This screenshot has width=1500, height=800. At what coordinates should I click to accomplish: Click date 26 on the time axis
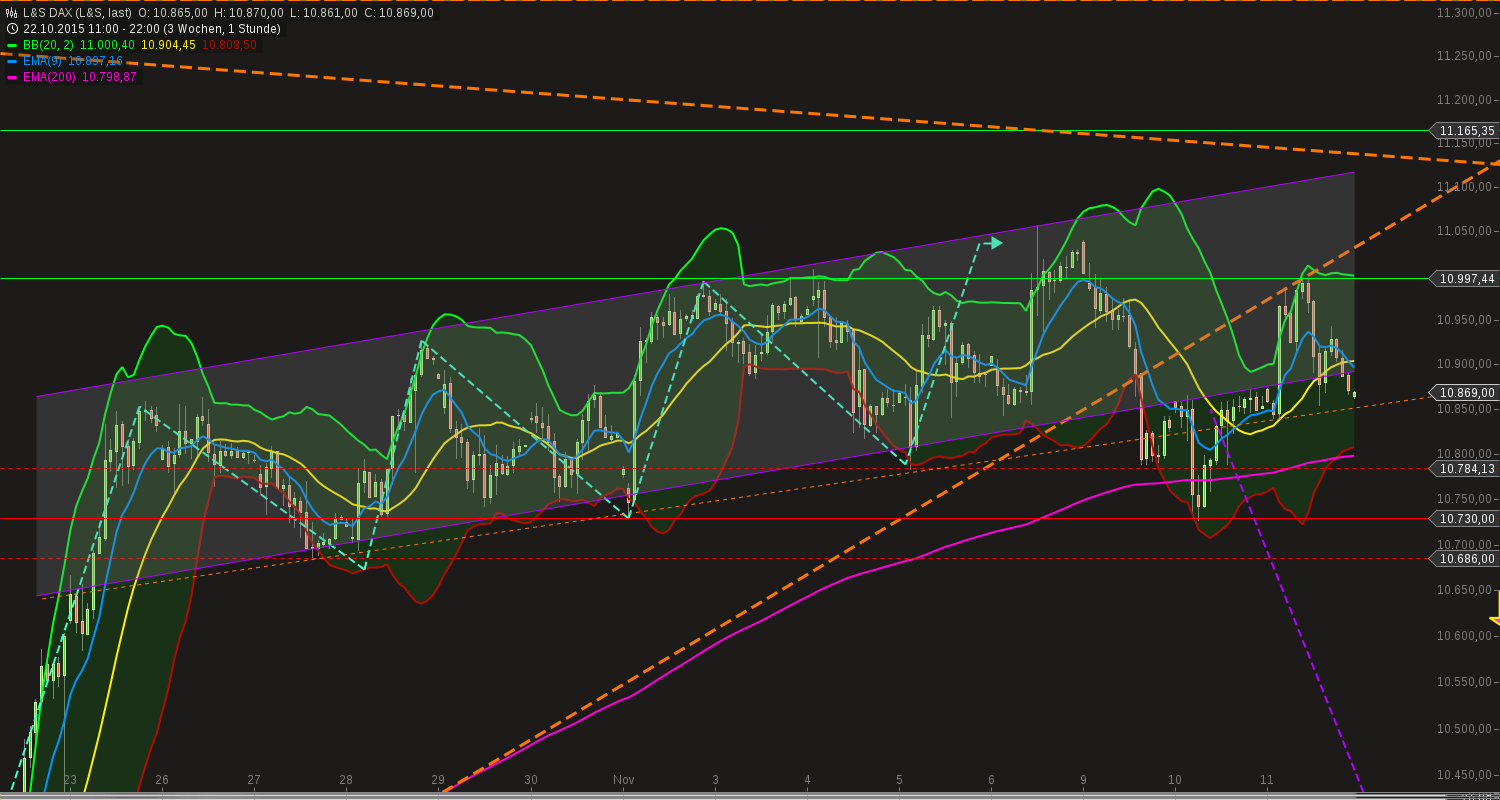pyautogui.click(x=162, y=780)
